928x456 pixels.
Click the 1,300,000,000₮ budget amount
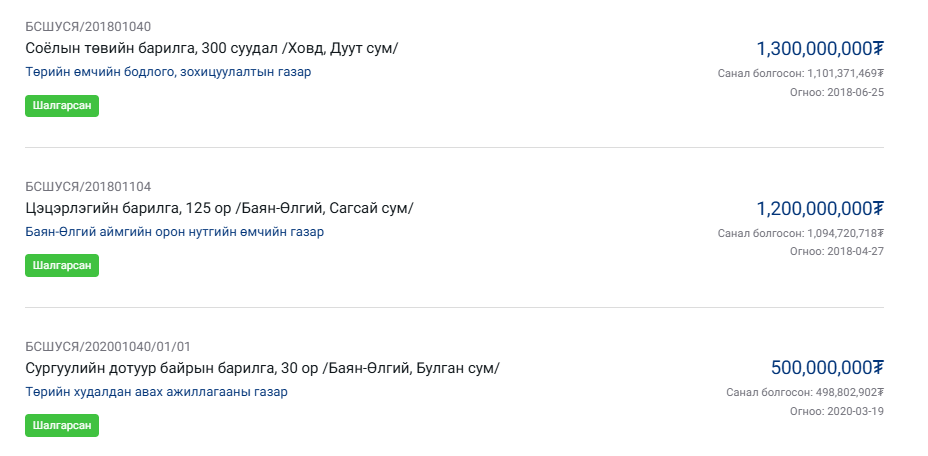tap(820, 48)
